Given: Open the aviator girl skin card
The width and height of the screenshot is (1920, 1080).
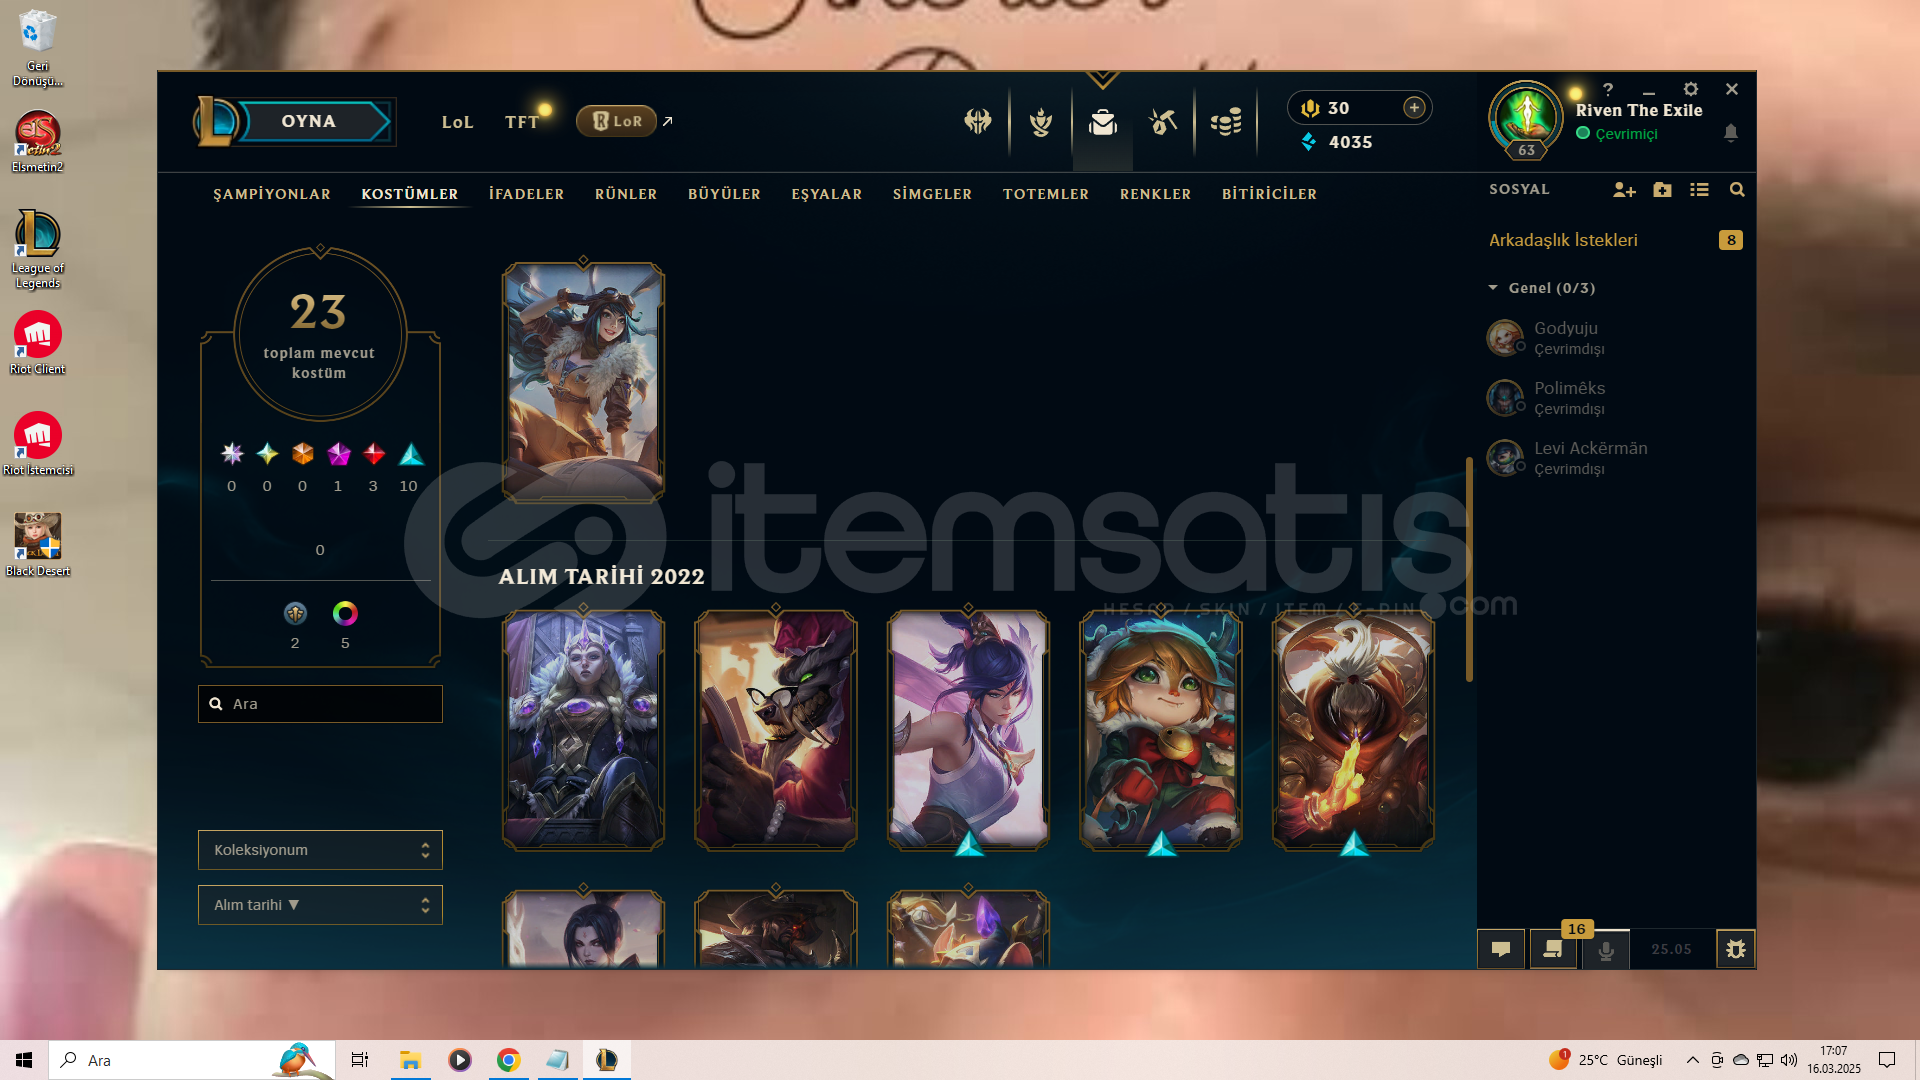Looking at the screenshot, I should [x=583, y=382].
